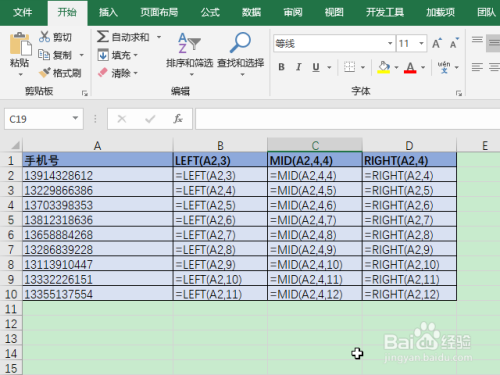Viewport: 500px width, 375px height.
Task: Select row 5 header
Action: point(11,220)
